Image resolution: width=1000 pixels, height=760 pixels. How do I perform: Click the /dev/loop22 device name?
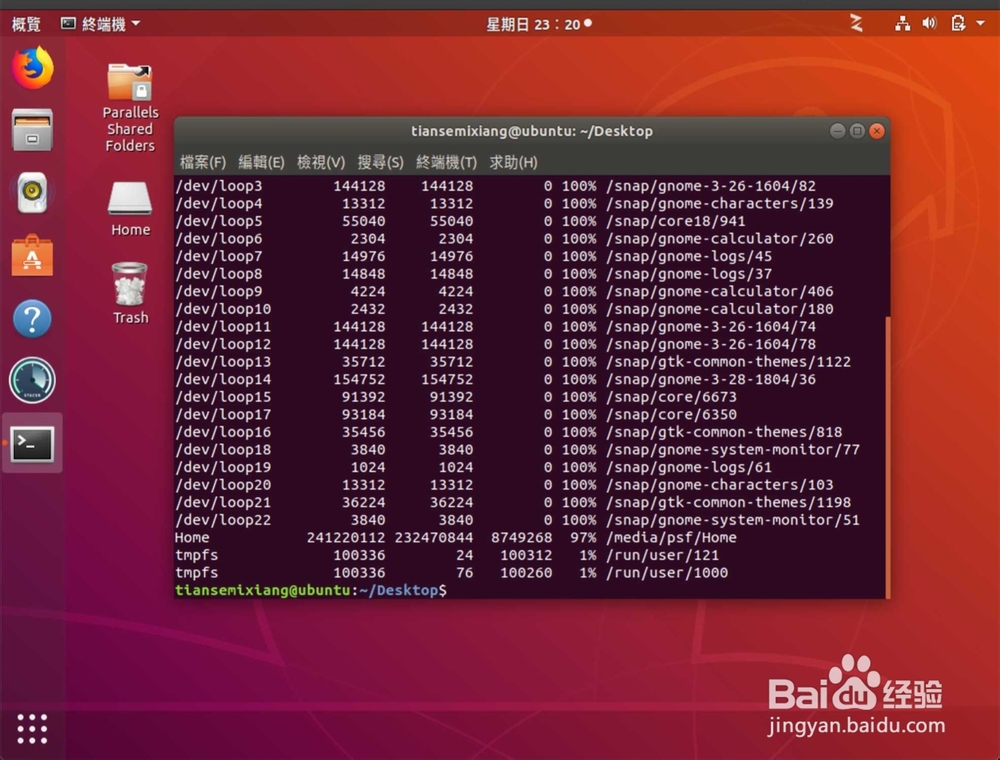point(223,520)
